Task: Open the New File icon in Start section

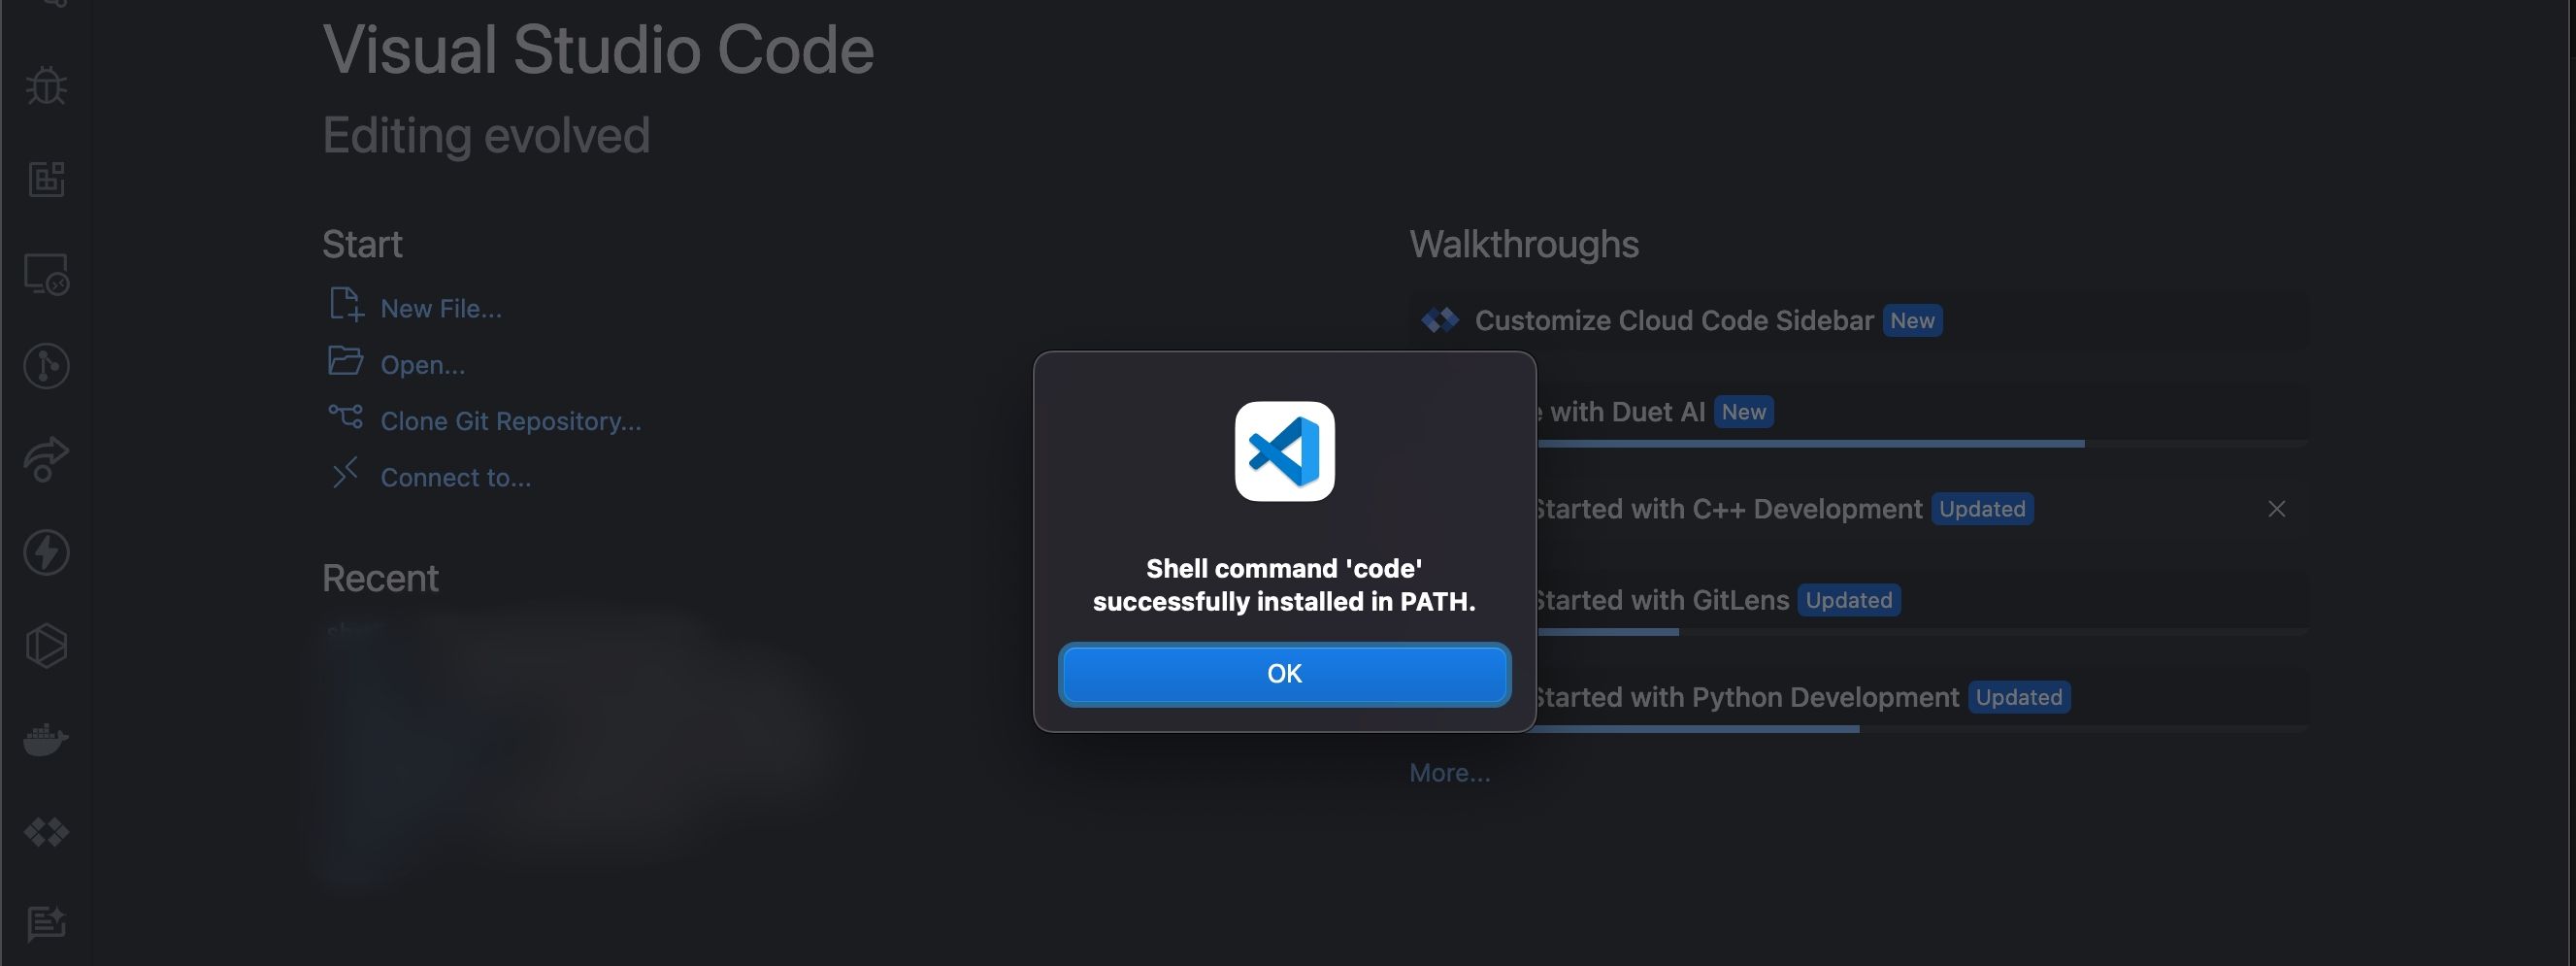Action: tap(345, 304)
